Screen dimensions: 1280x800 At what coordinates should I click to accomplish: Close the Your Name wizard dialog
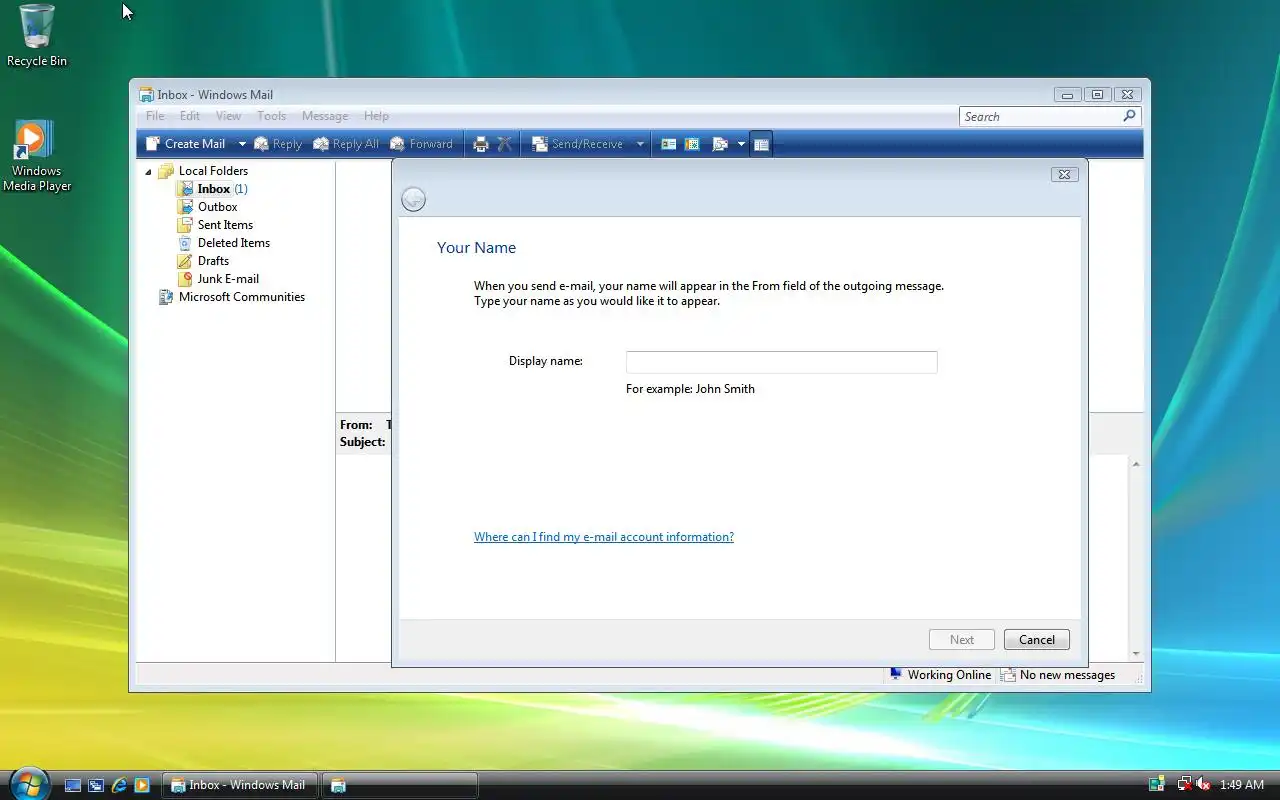(1064, 174)
